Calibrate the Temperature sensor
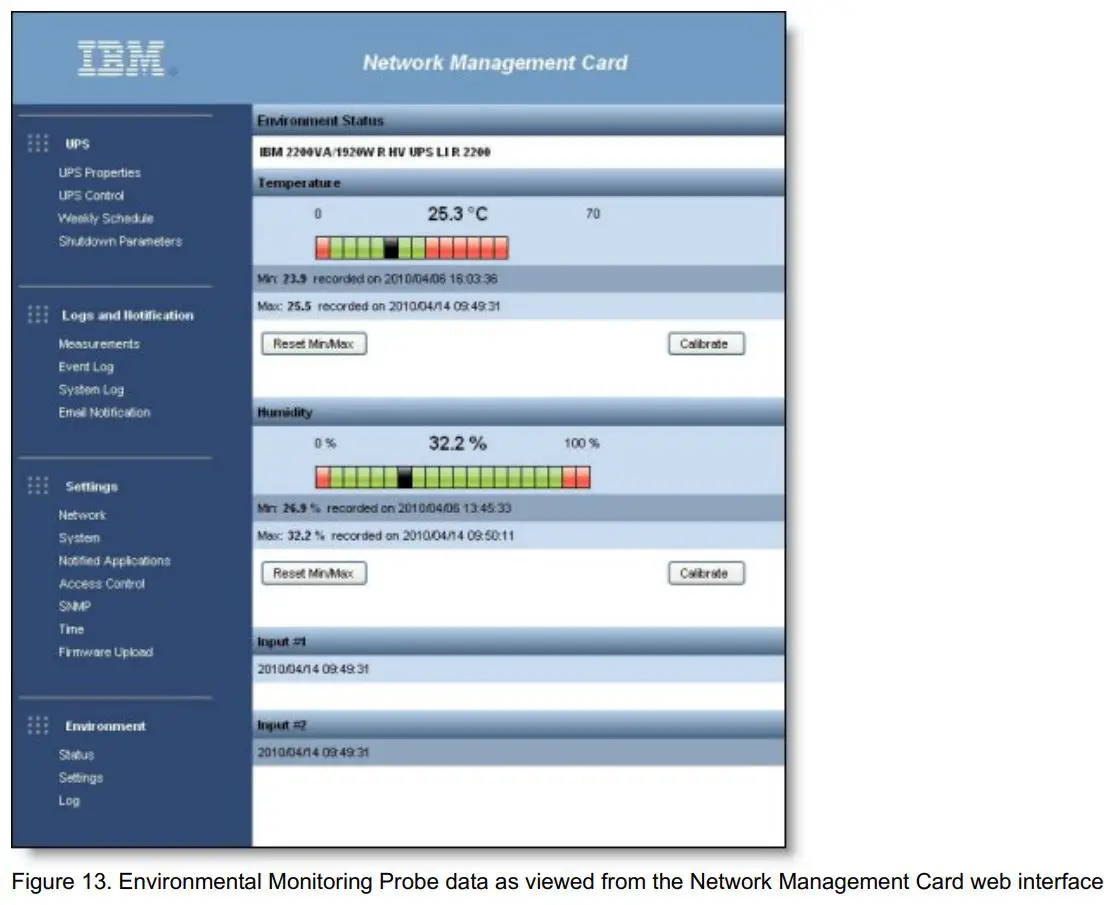Image resolution: width=1117 pixels, height=905 pixels. [706, 343]
